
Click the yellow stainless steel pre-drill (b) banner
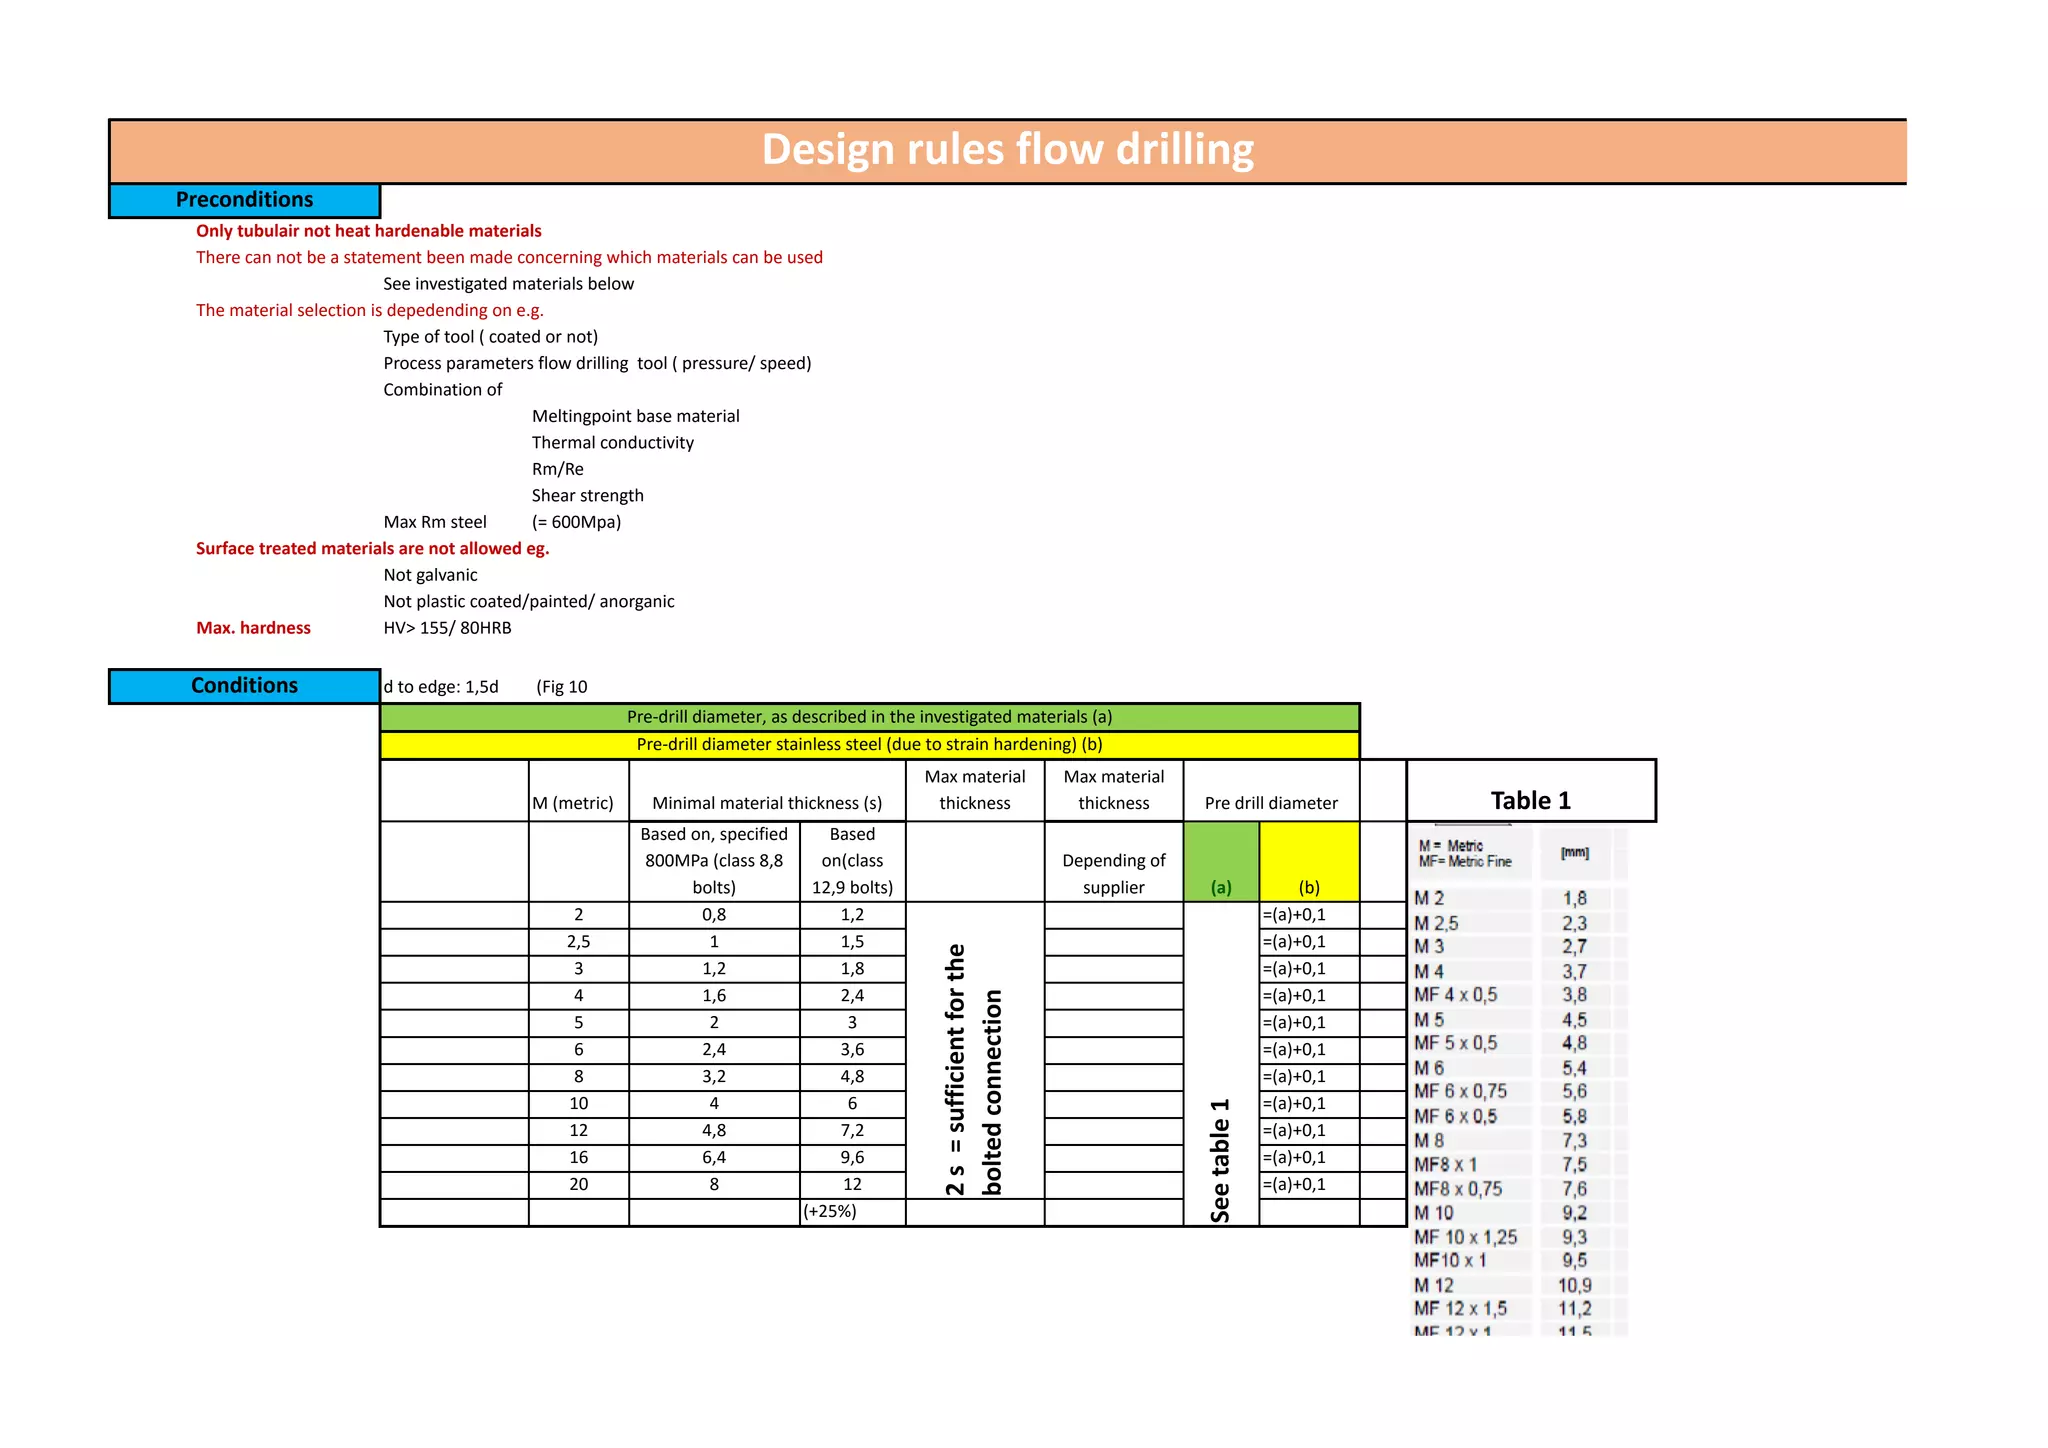(x=869, y=745)
